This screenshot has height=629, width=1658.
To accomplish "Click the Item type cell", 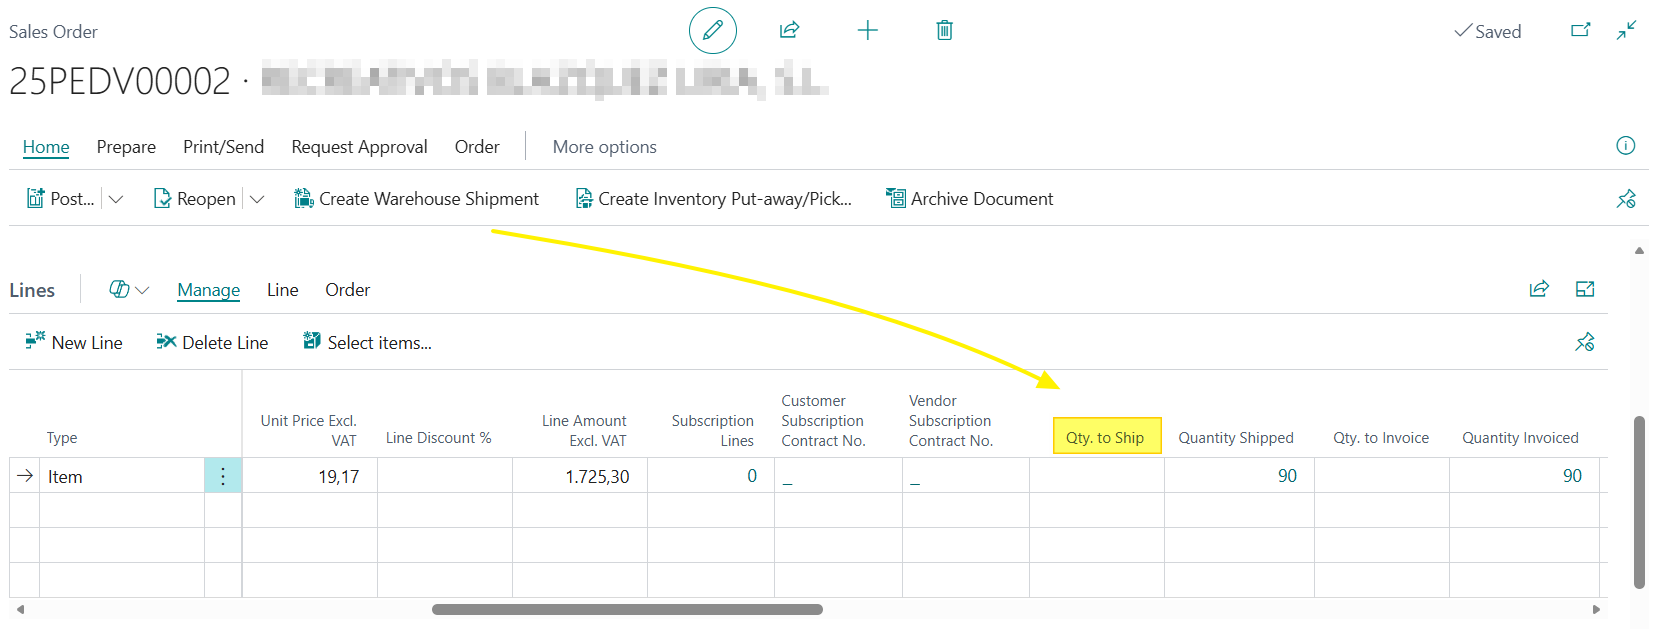I will point(122,476).
